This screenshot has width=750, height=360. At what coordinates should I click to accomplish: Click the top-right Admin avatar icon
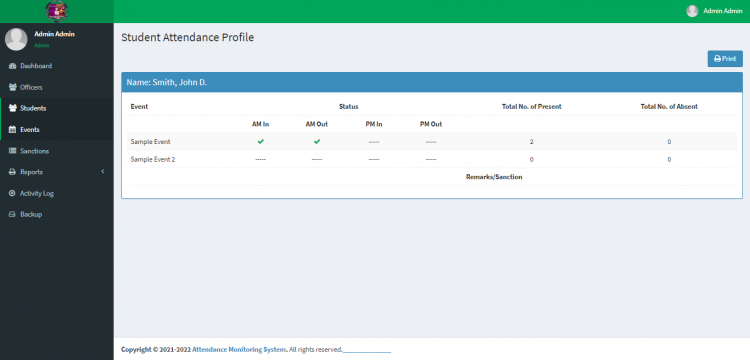[692, 11]
